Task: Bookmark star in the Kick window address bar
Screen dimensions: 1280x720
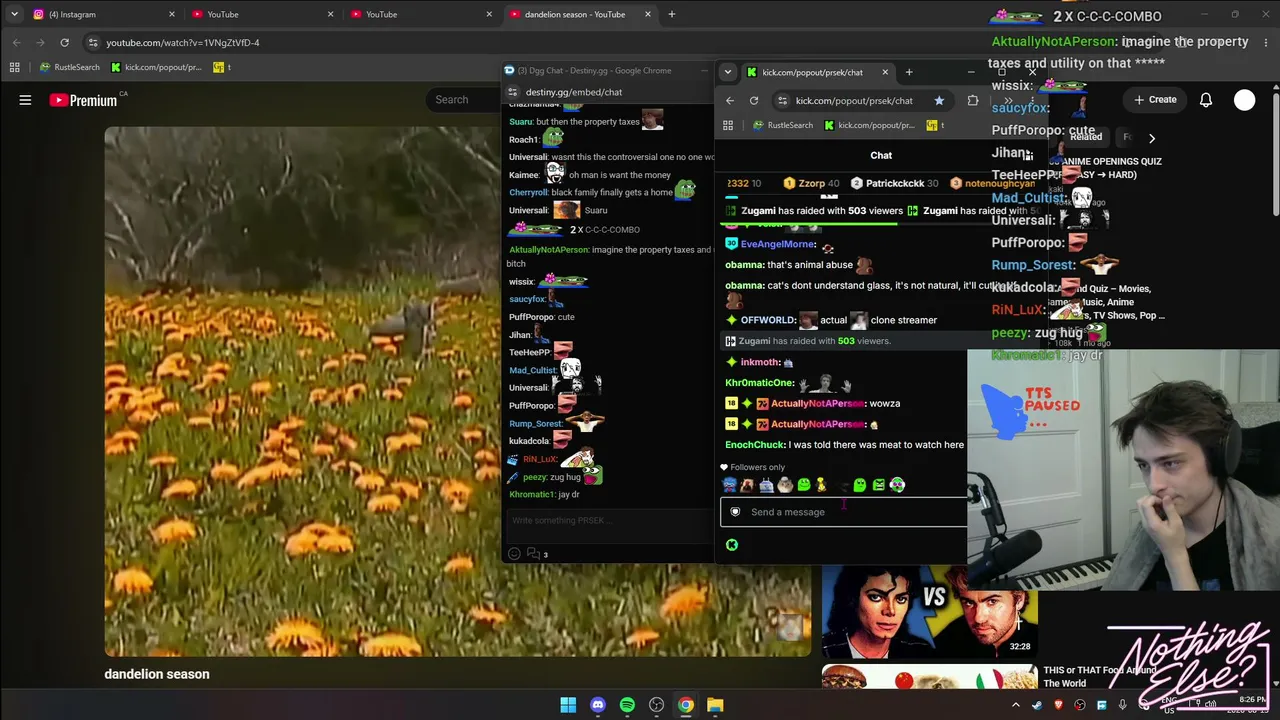Action: (x=939, y=101)
